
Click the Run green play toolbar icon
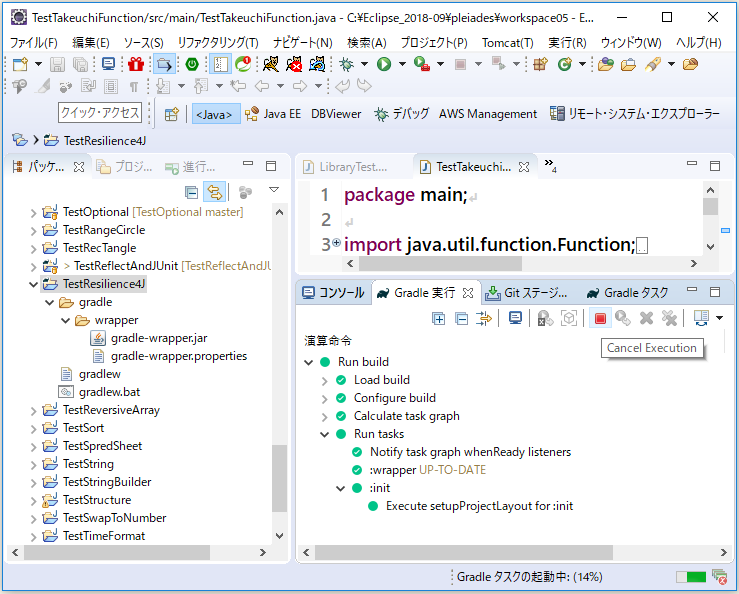(384, 64)
